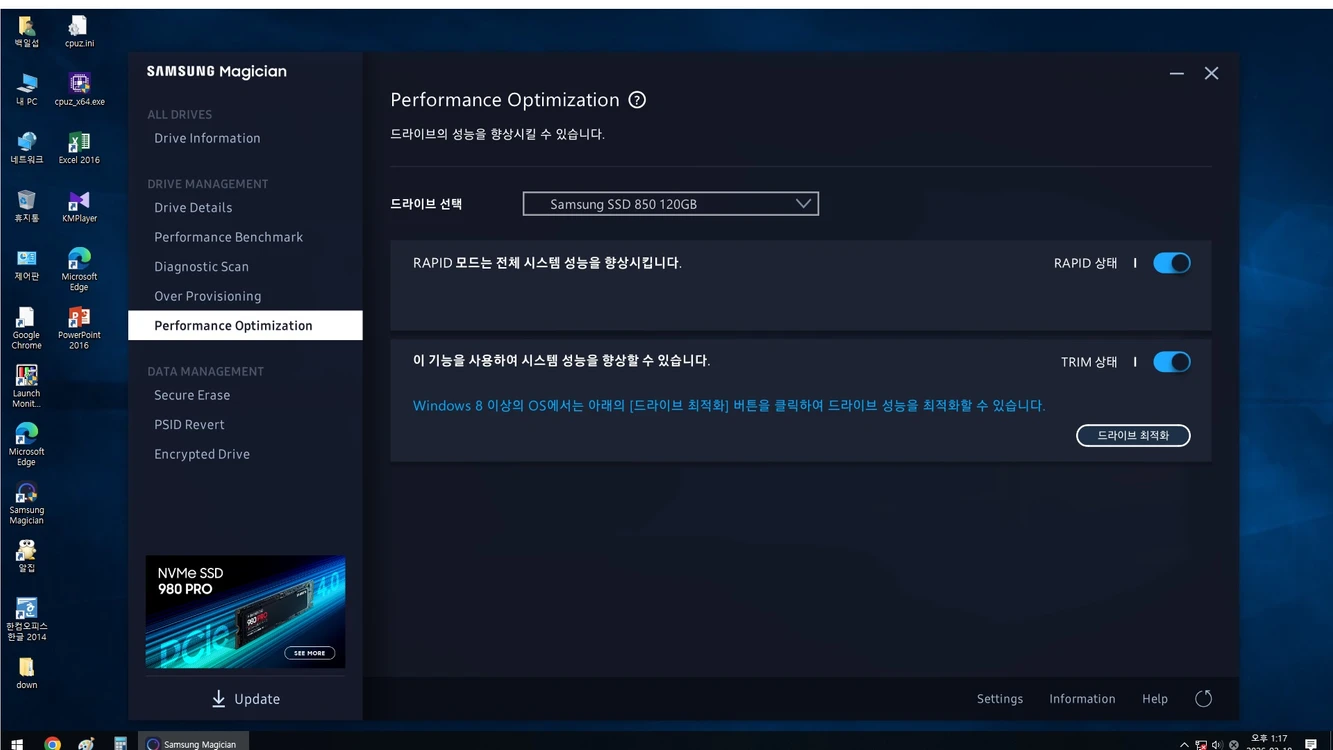Click the taskbar clock showing 오후 1:17

pos(1269,743)
